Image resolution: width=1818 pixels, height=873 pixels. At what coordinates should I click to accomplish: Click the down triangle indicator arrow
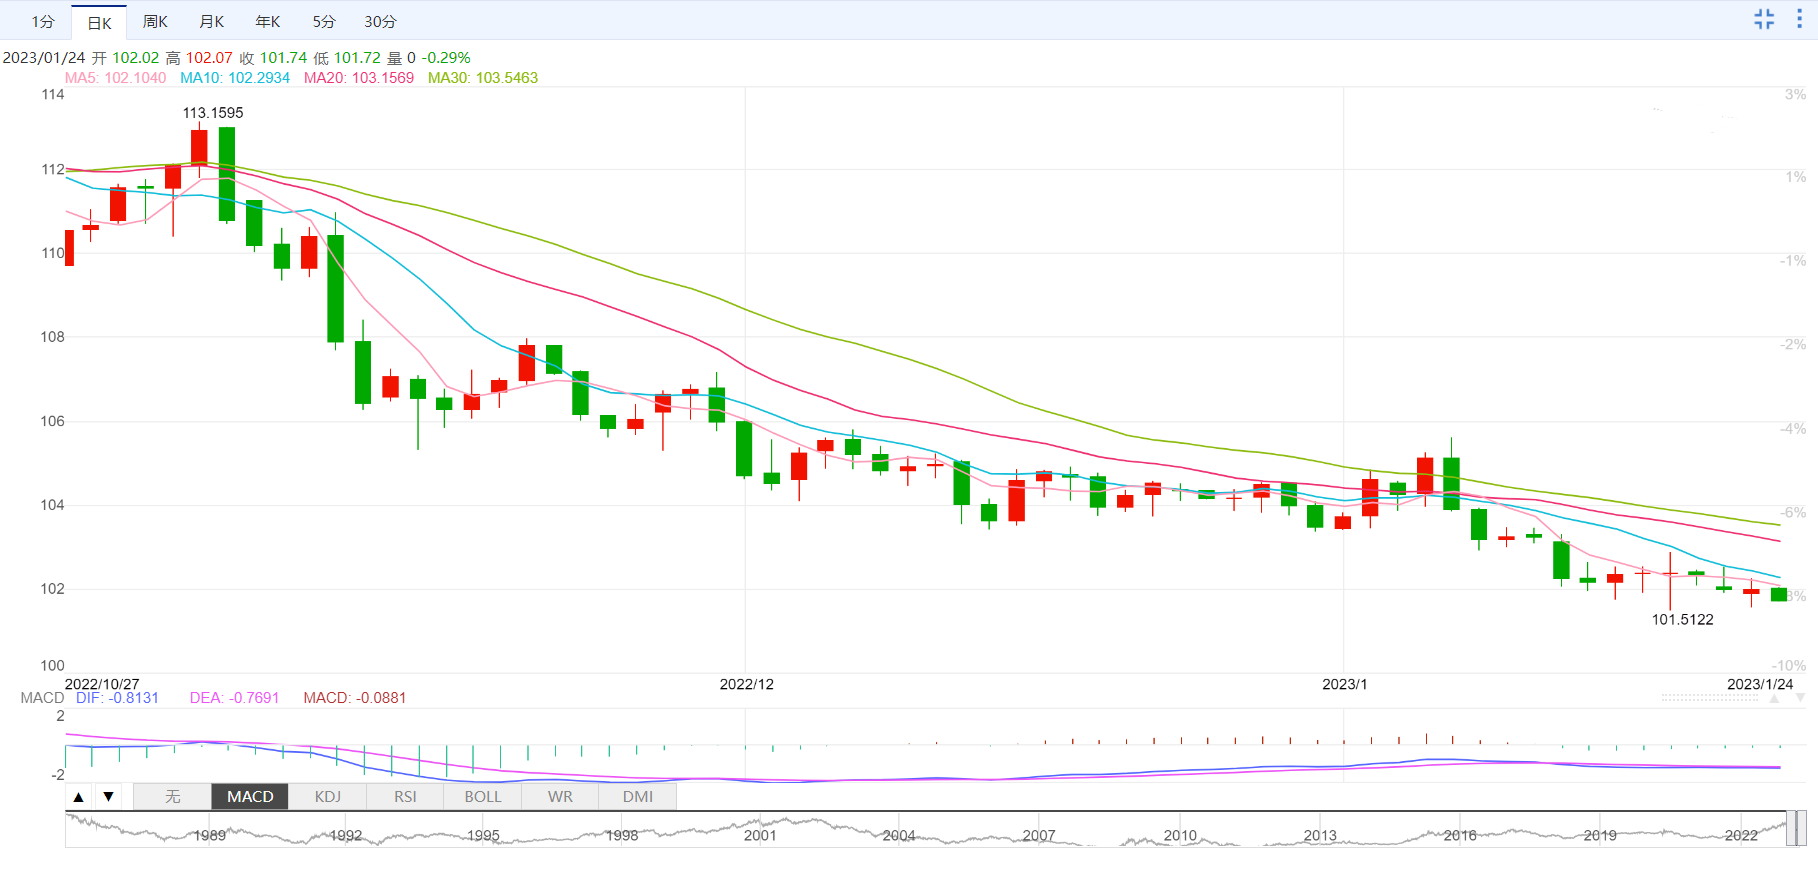pyautogui.click(x=108, y=797)
